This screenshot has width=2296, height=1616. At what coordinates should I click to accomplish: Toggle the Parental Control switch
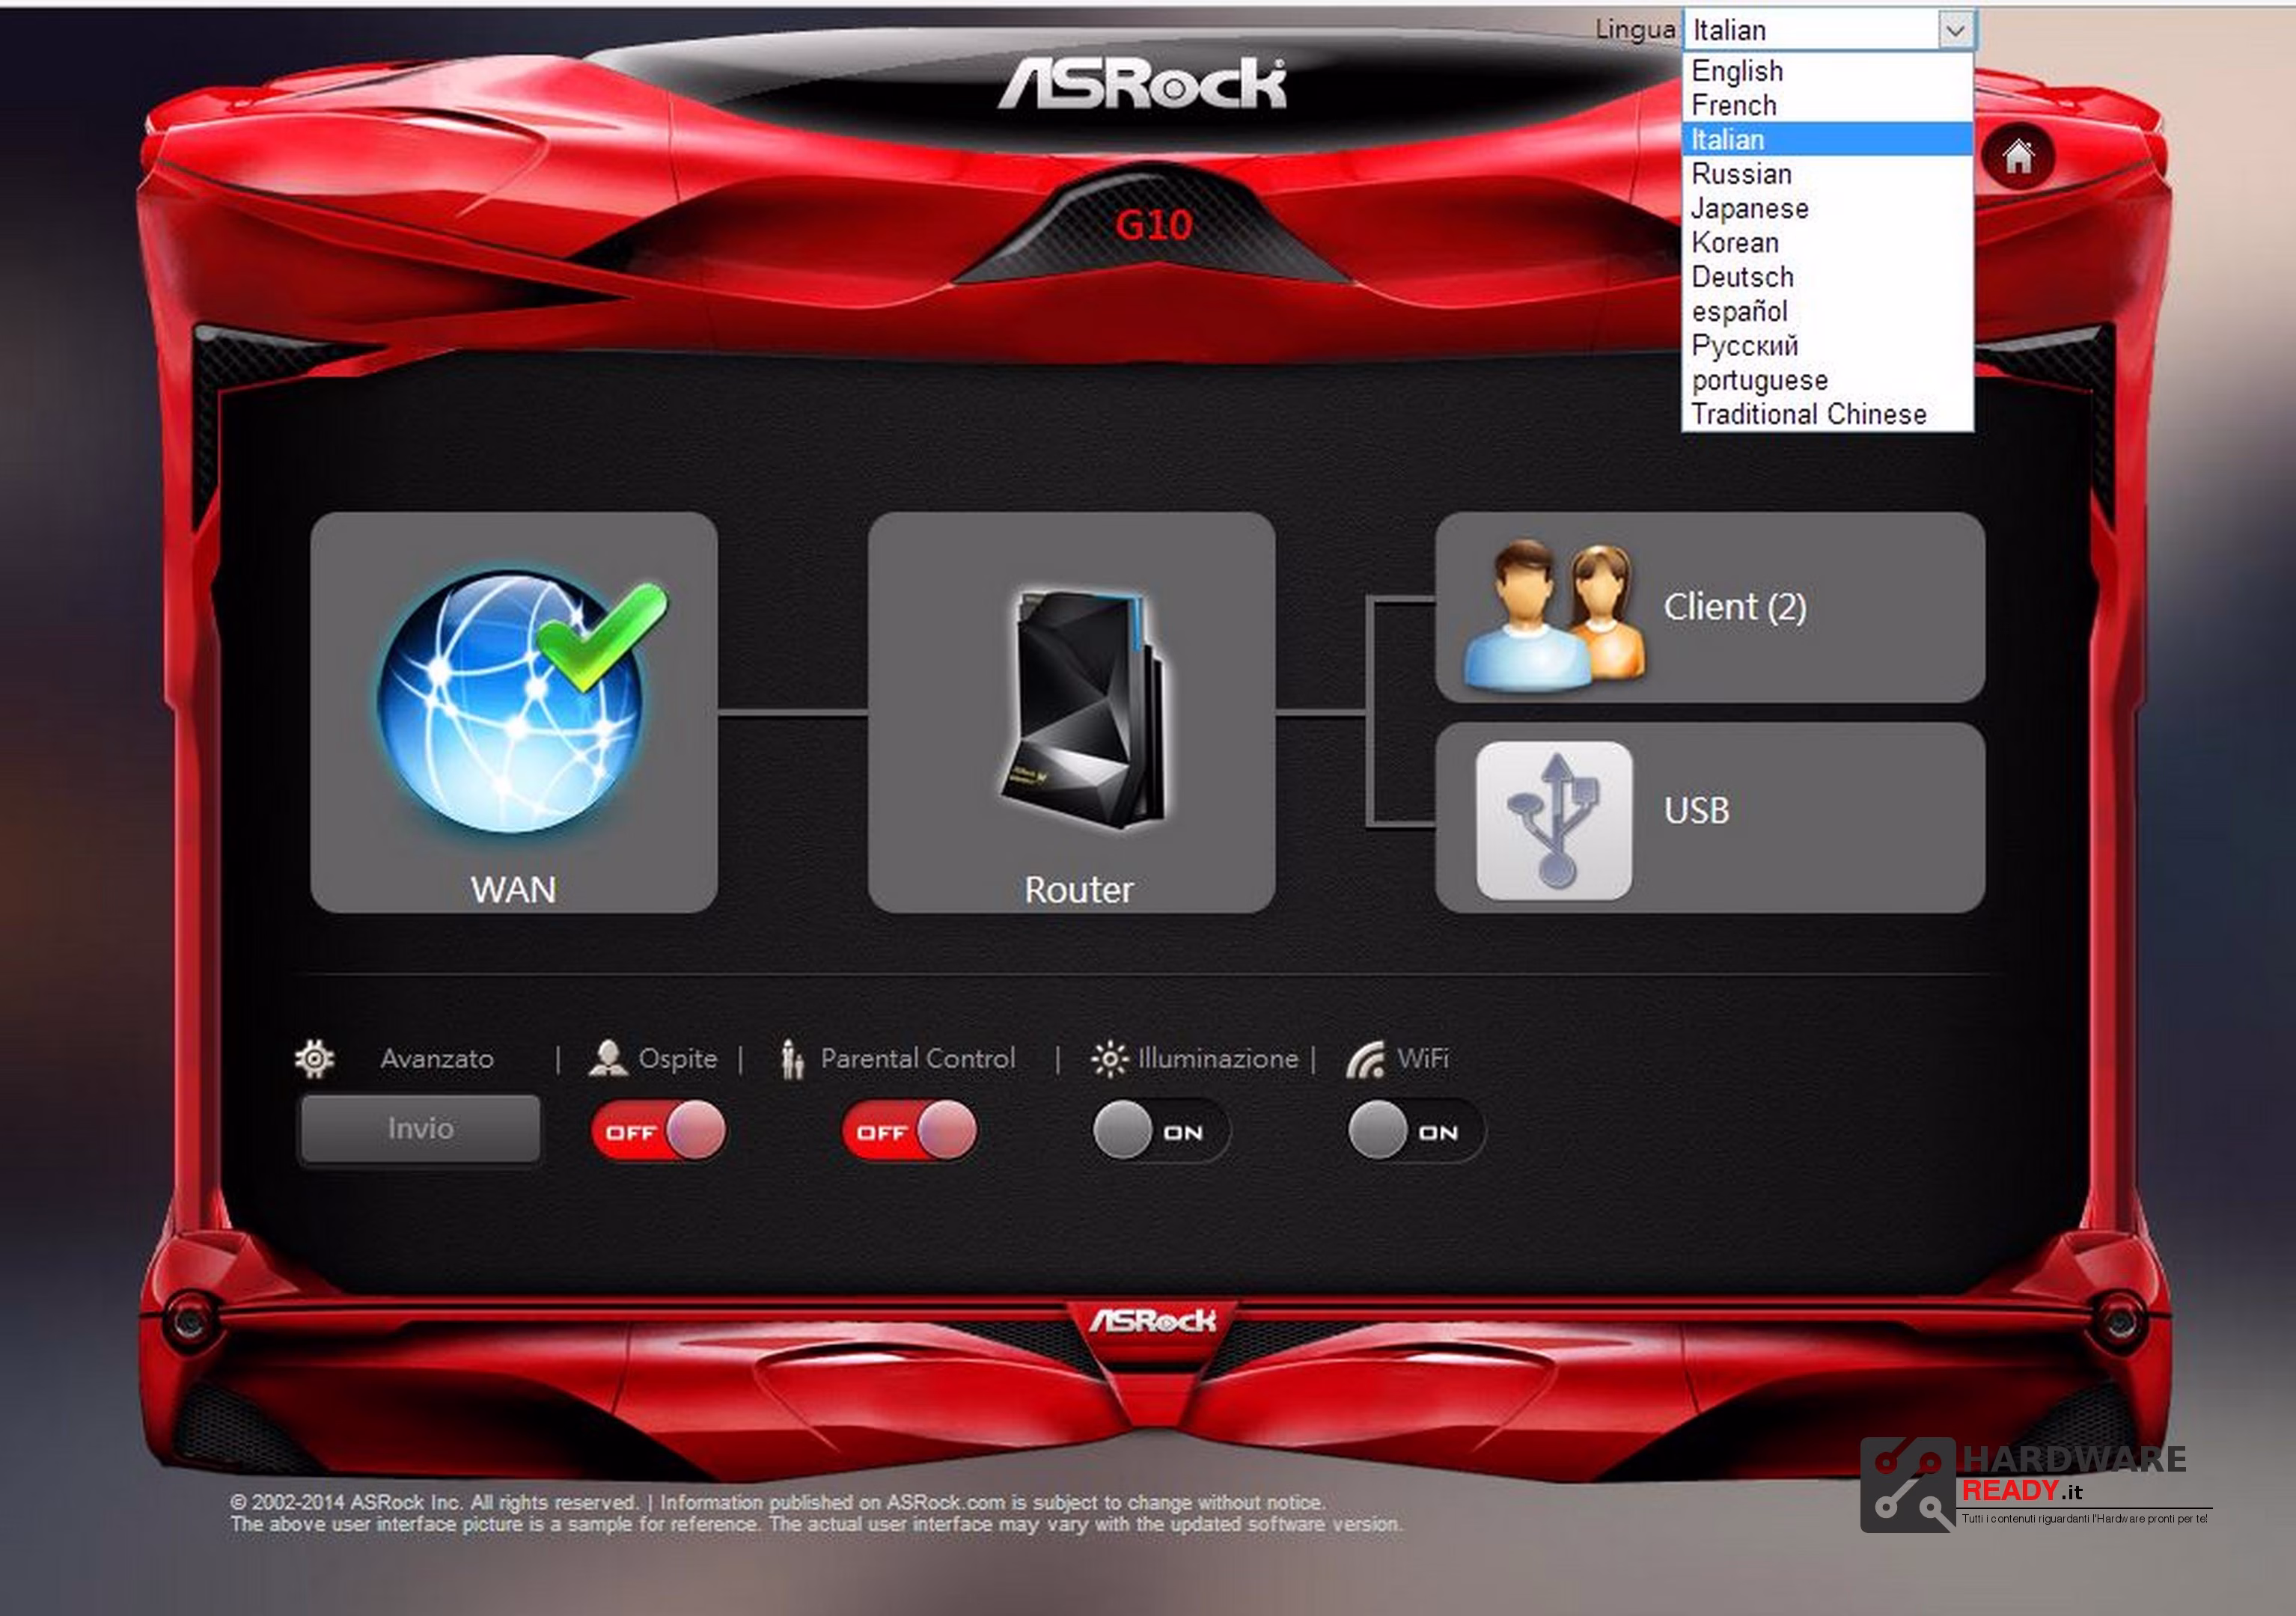coord(909,1131)
